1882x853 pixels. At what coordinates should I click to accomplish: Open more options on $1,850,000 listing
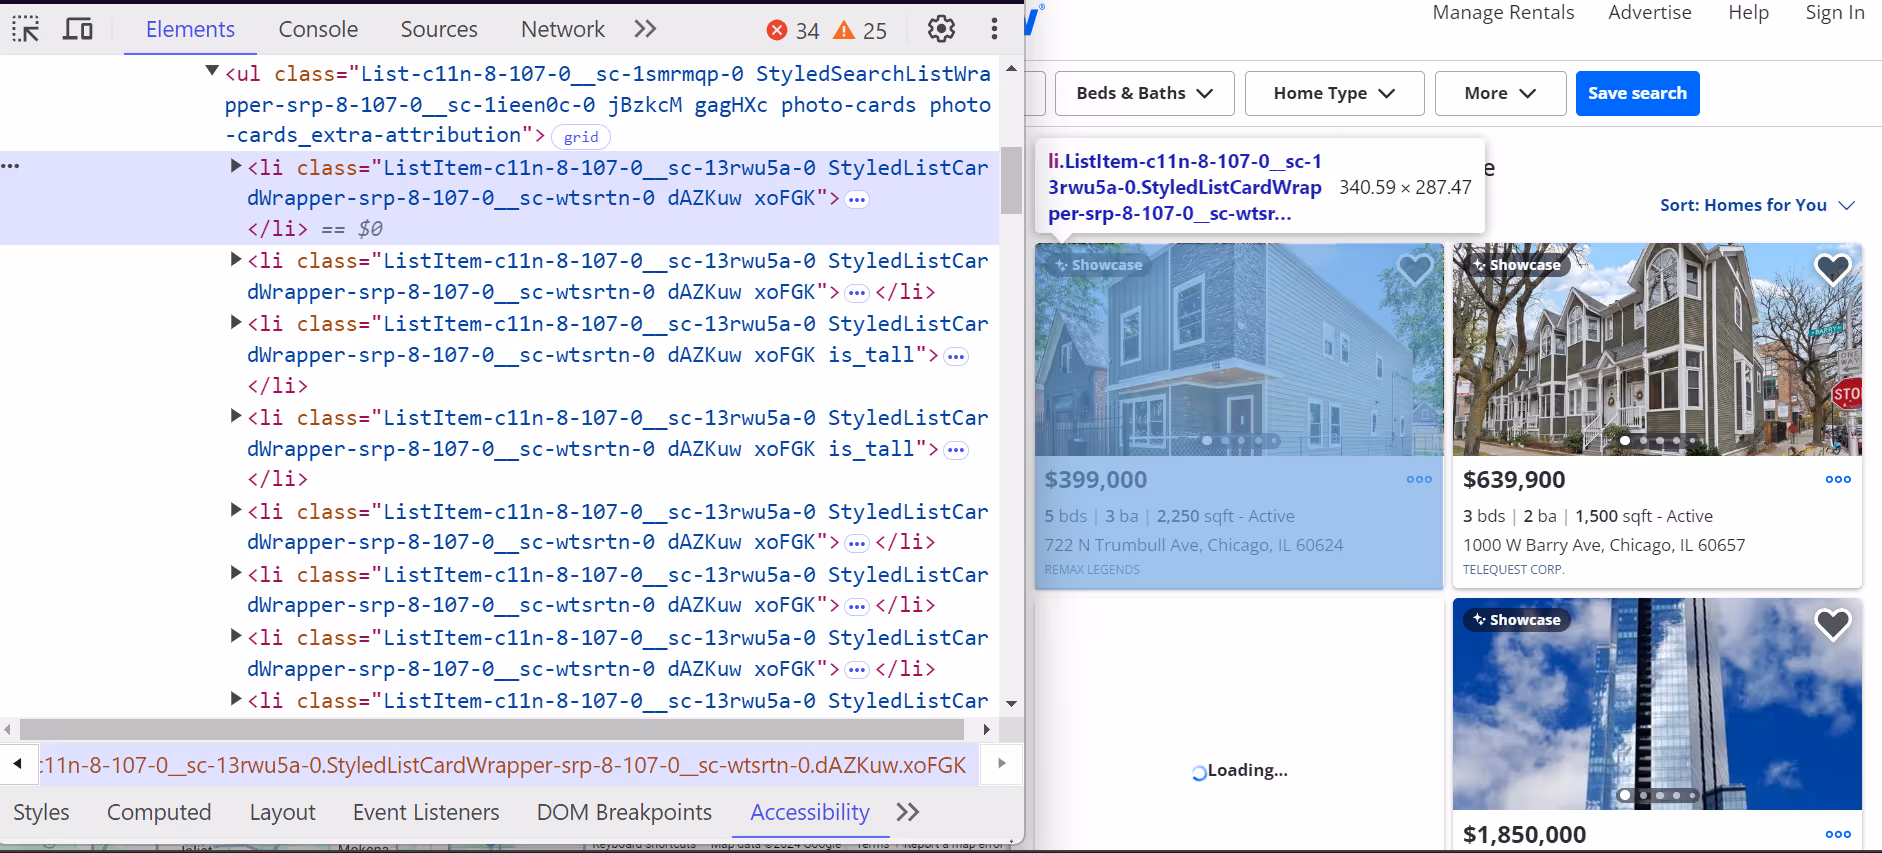click(x=1838, y=834)
